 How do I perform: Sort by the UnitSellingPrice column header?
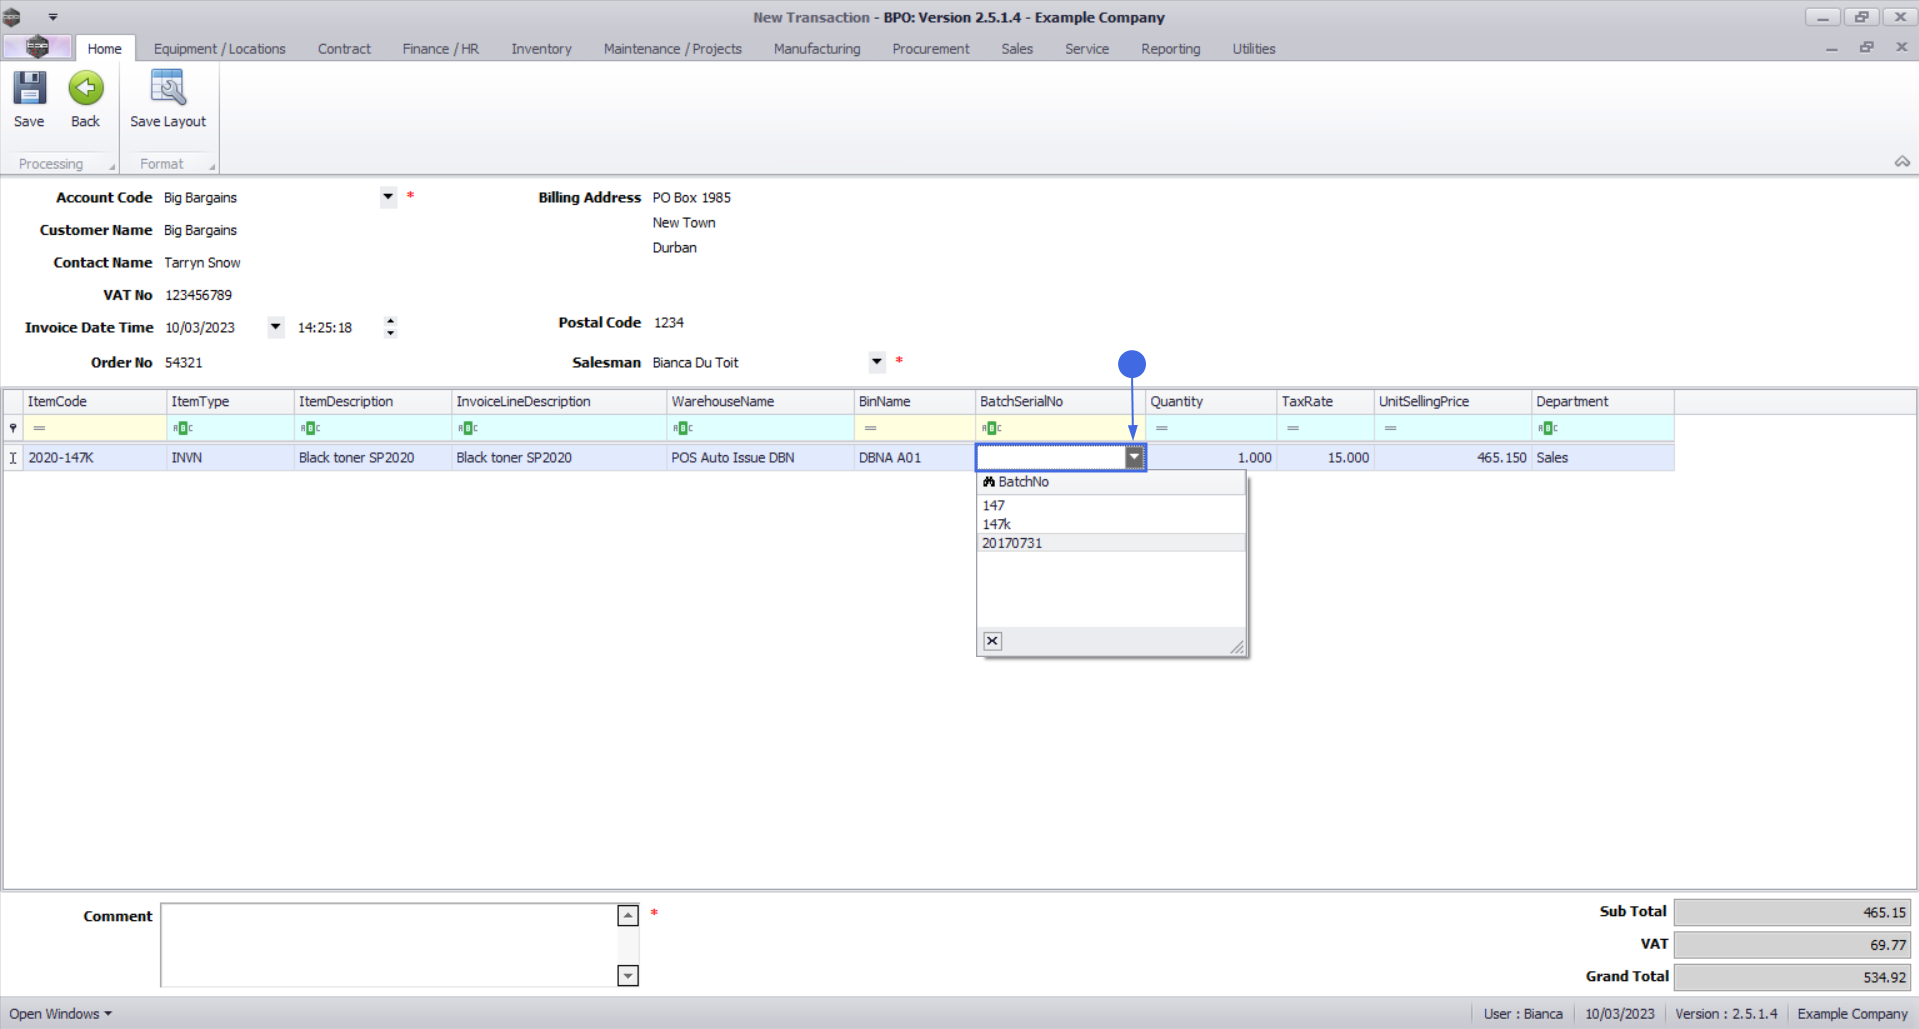tap(1452, 401)
